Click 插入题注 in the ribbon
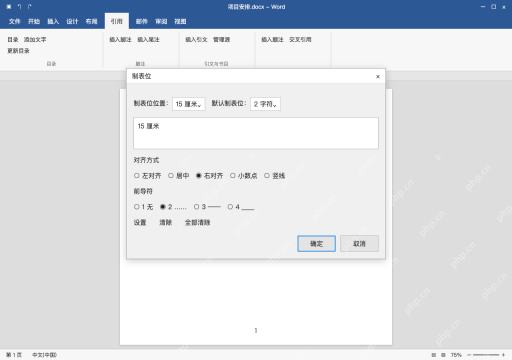Image resolution: width=512 pixels, height=360 pixels. [272, 39]
